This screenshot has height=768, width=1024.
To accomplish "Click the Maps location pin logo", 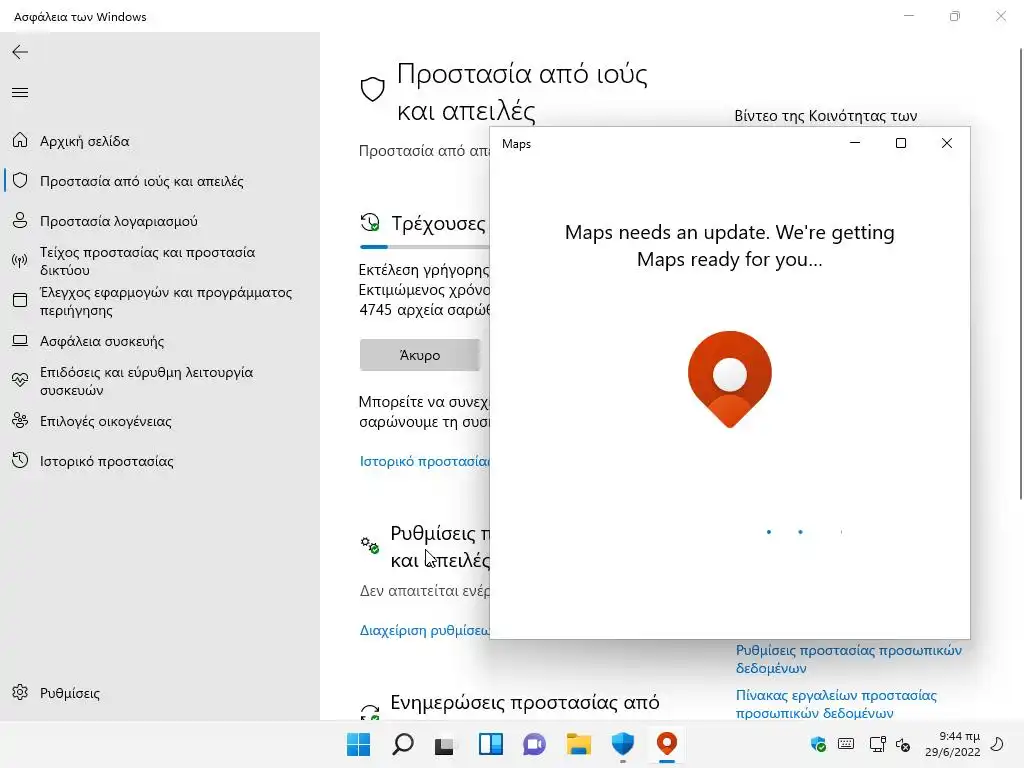I will click(729, 379).
